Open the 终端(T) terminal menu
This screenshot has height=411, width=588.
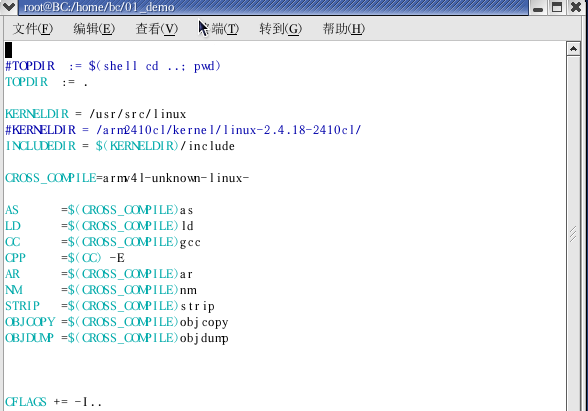pyautogui.click(x=219, y=29)
